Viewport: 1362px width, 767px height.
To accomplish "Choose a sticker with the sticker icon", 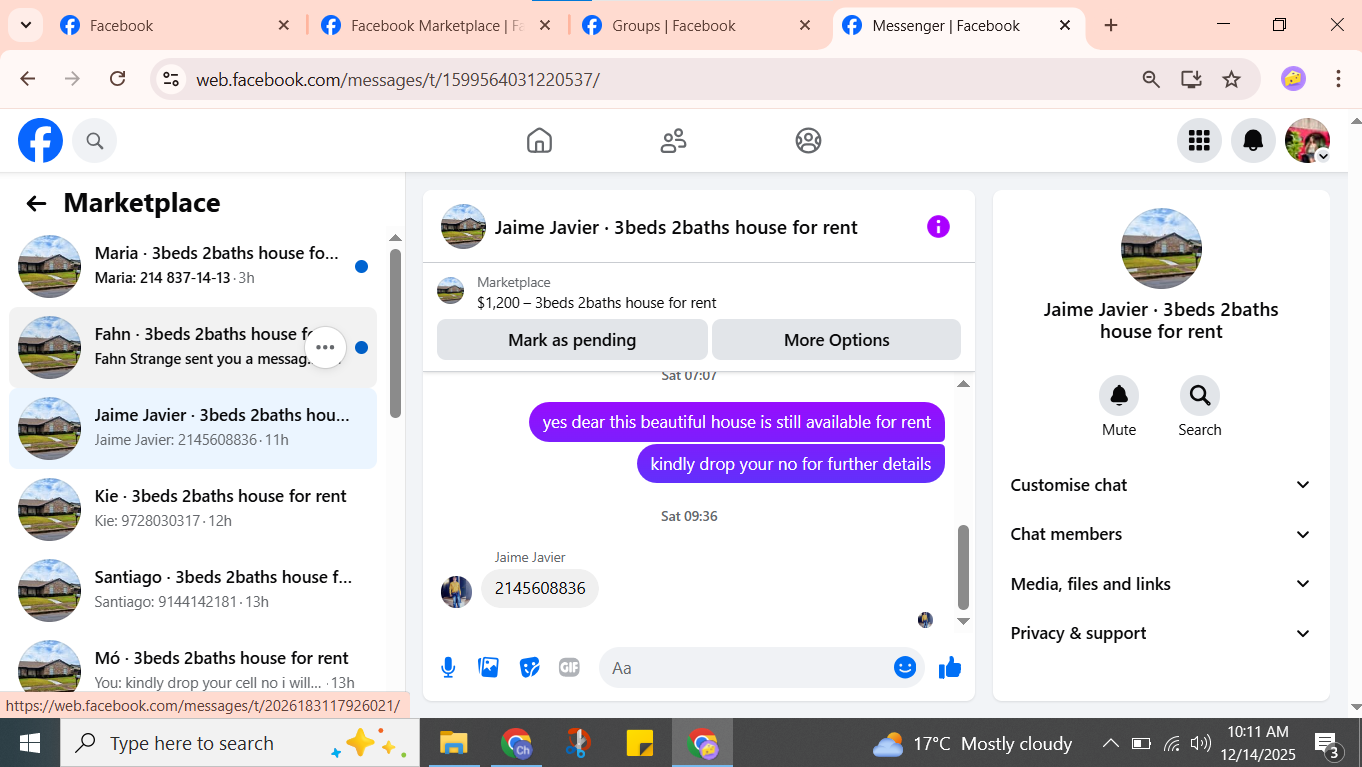I will (x=530, y=667).
